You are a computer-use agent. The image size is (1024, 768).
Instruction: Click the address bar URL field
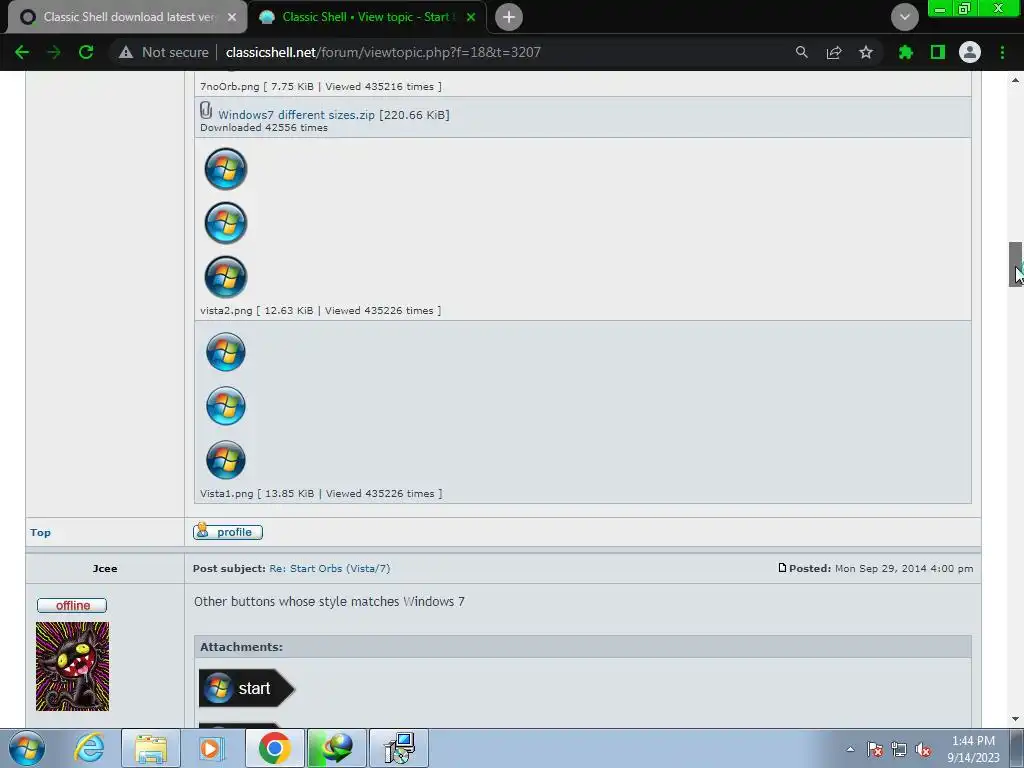tap(383, 52)
